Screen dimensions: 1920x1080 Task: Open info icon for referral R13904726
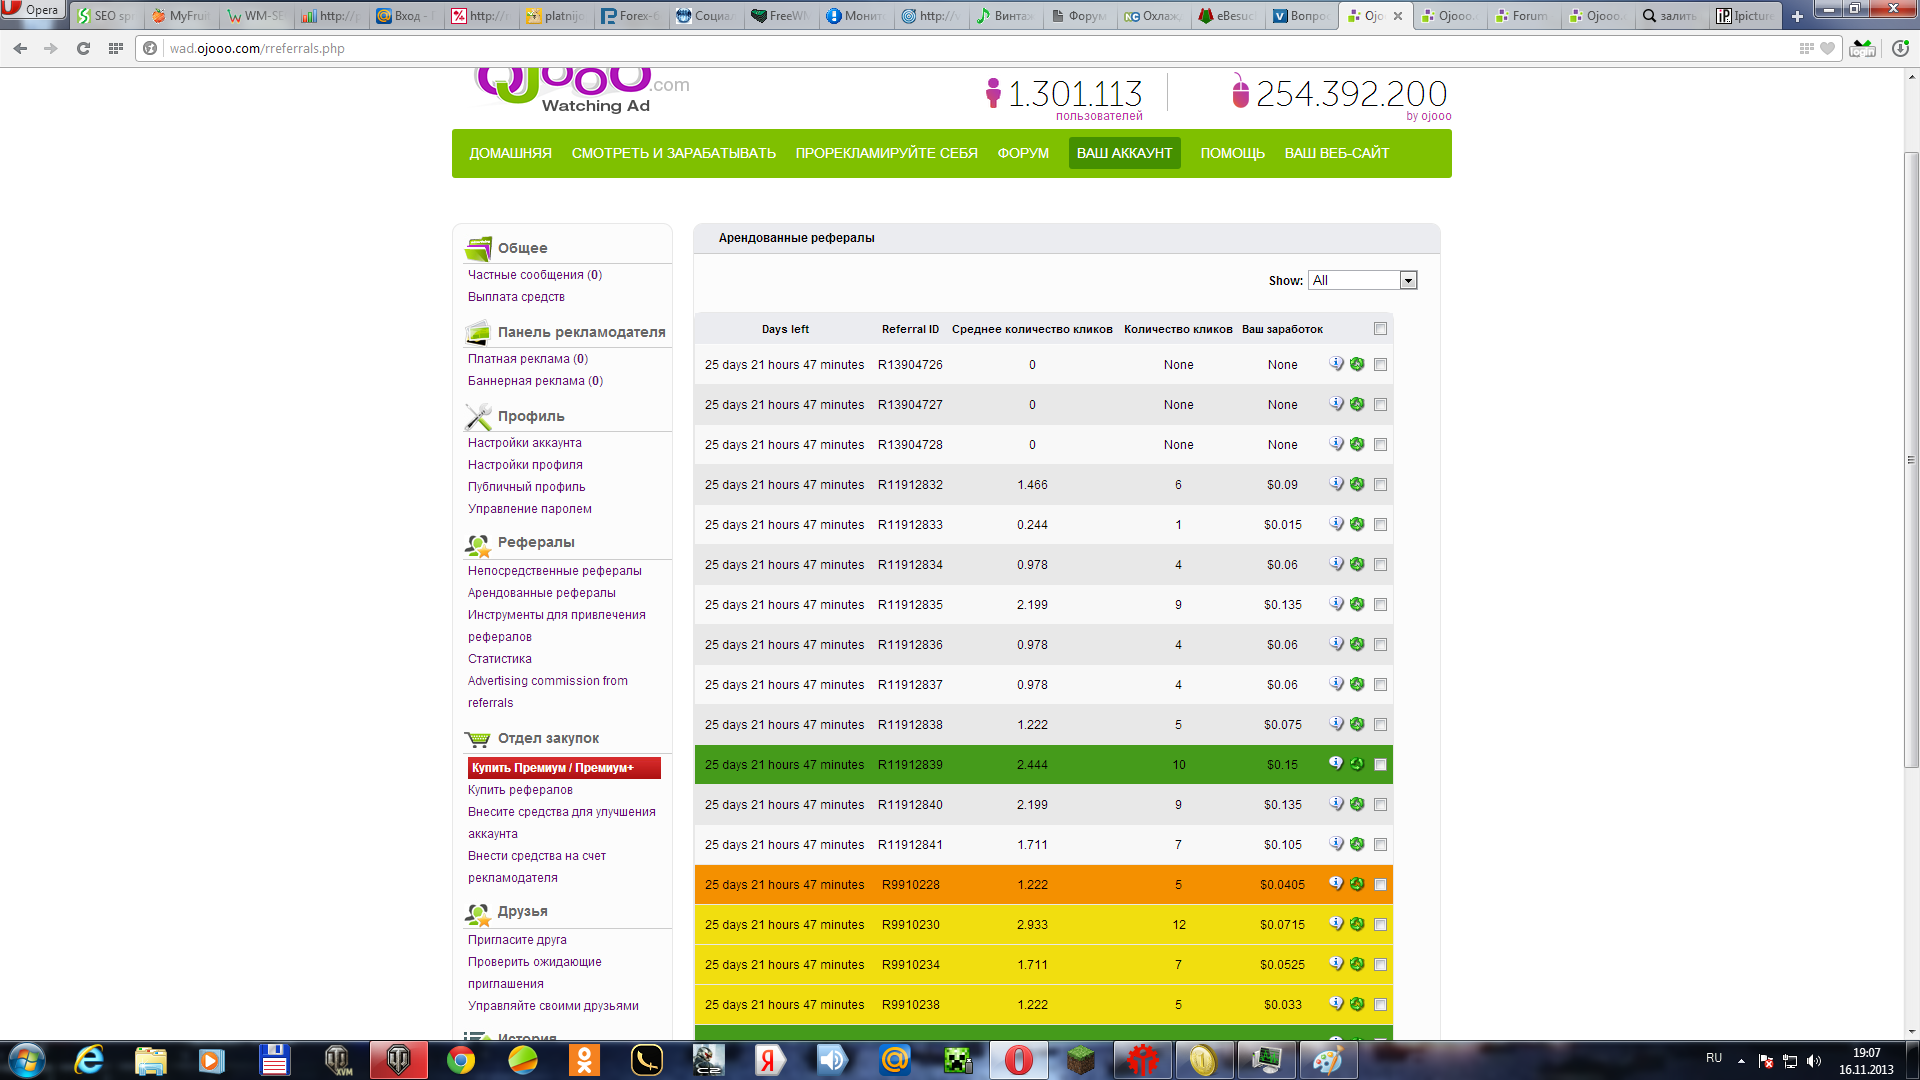[x=1336, y=364]
